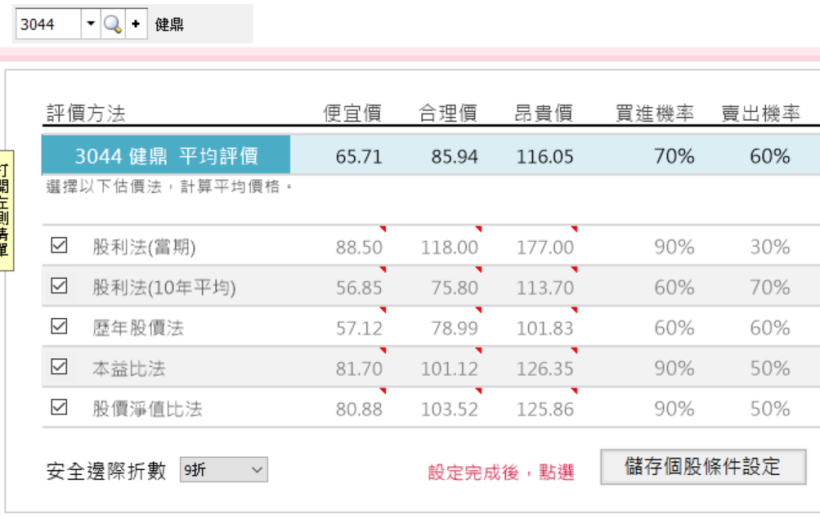The image size is (820, 524).
Task: Click cheap price 81.70 in 本益比法 row
Action: (x=359, y=368)
